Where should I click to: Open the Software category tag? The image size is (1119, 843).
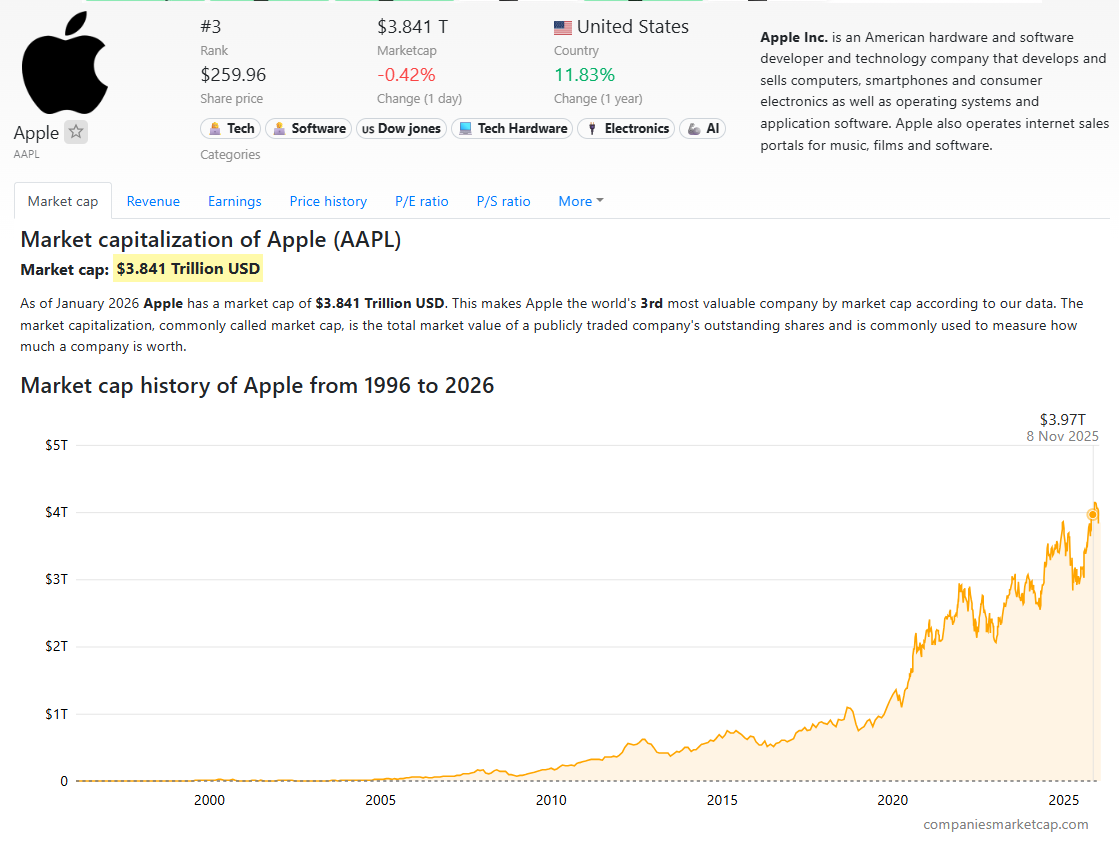tap(308, 128)
